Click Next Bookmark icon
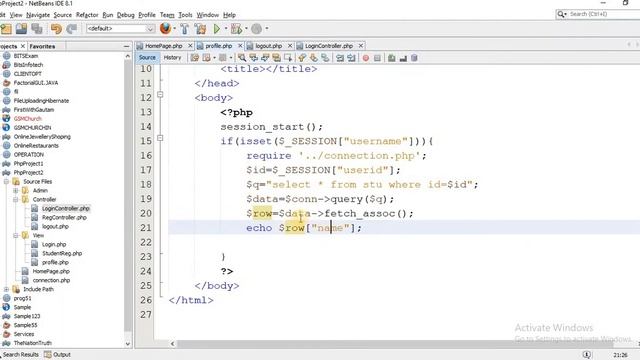 coord(313,58)
